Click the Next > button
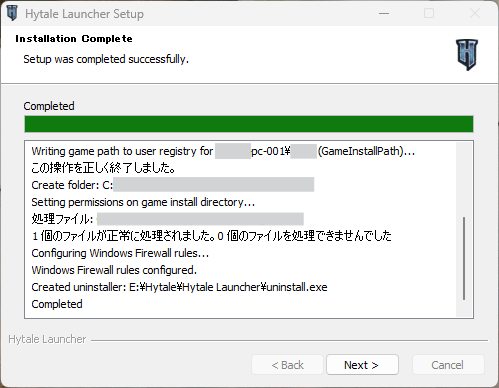 362,365
